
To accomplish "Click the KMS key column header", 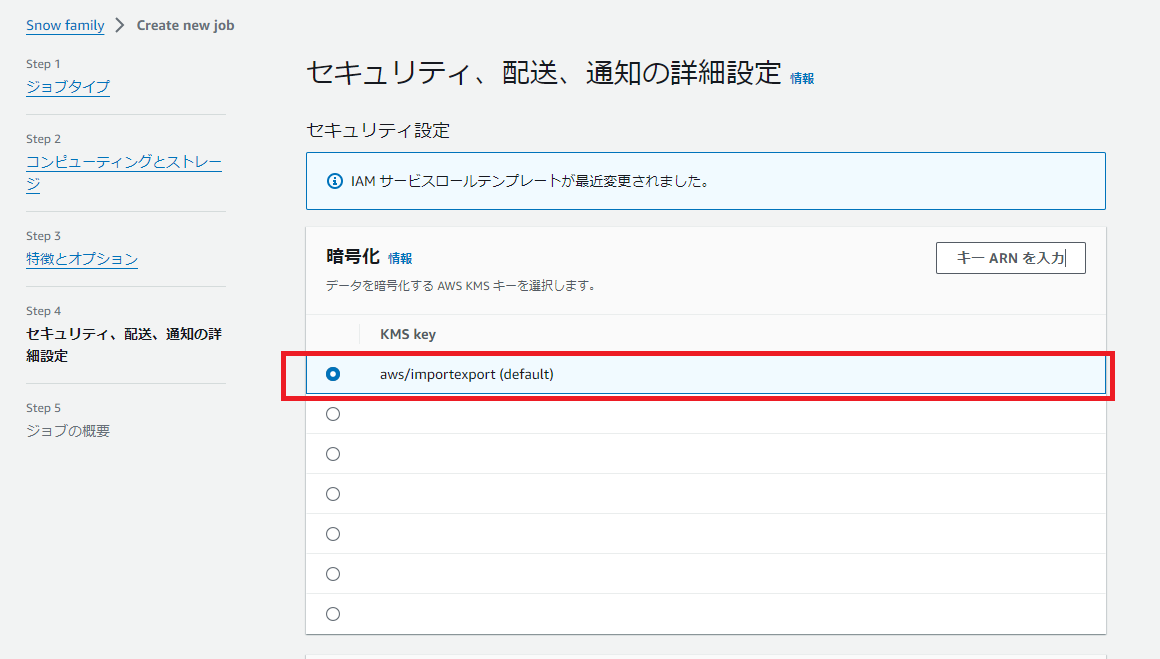I will (x=408, y=334).
